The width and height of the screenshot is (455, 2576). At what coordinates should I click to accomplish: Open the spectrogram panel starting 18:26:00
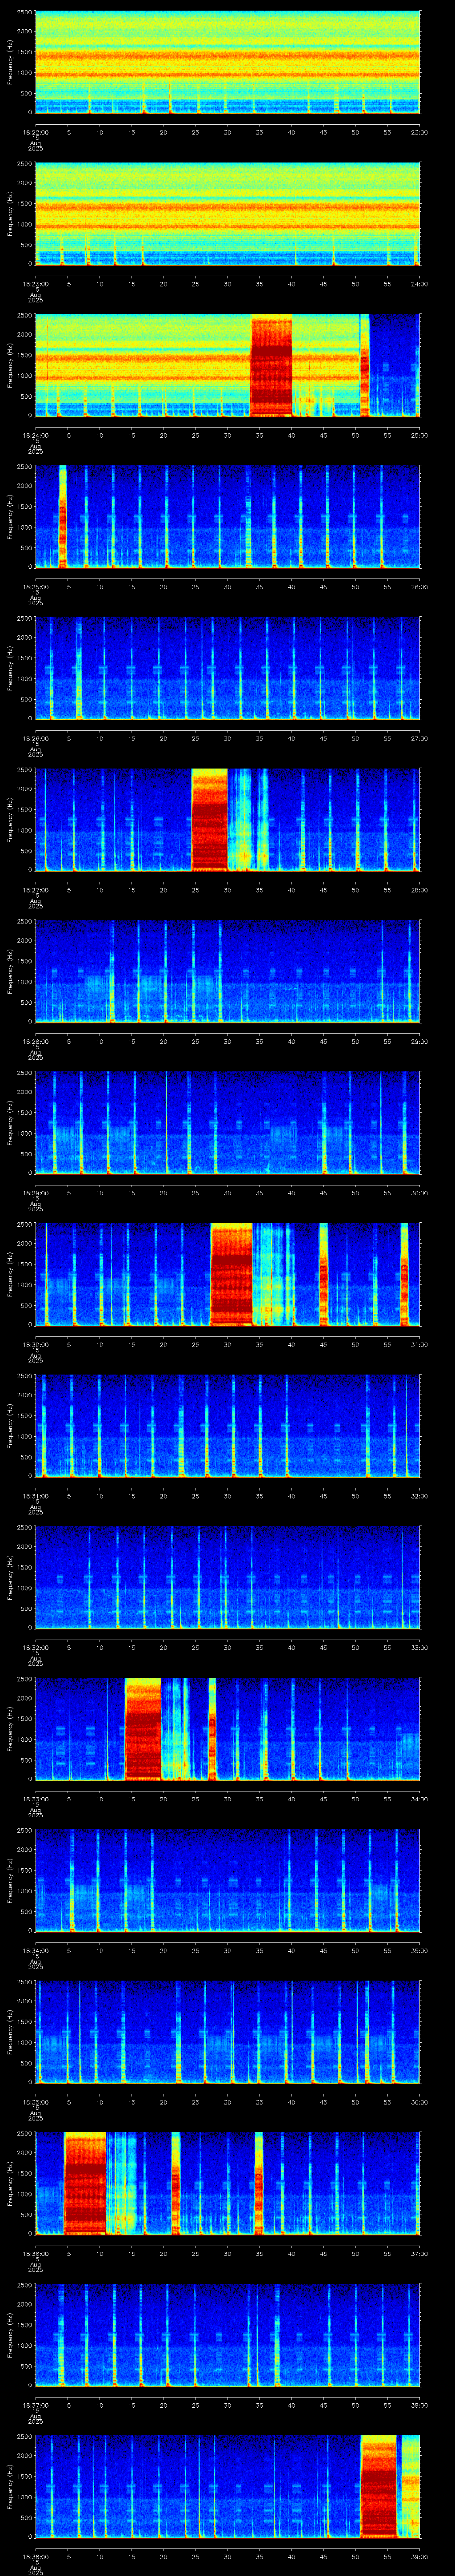pos(228,669)
